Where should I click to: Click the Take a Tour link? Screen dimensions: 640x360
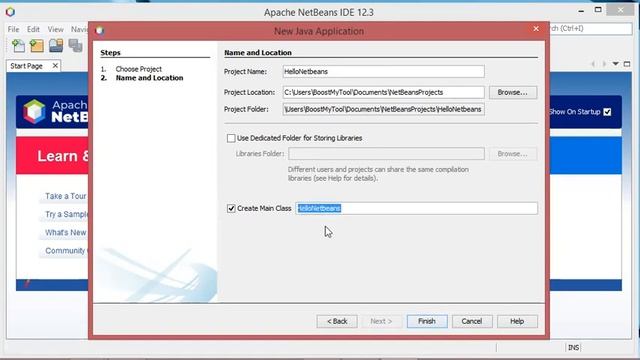click(x=66, y=196)
